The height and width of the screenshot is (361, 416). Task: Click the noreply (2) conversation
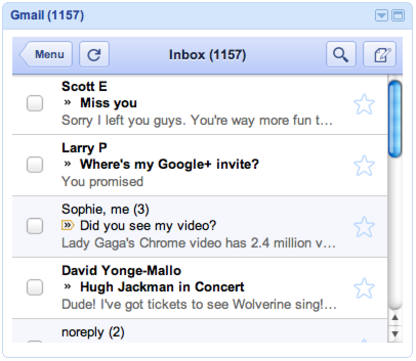(93, 332)
